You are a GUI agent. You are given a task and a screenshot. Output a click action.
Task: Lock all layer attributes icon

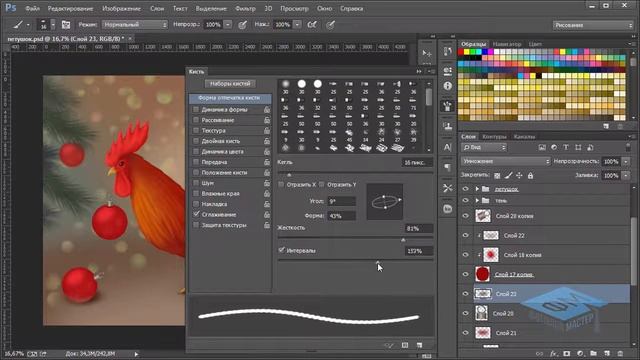click(x=530, y=176)
